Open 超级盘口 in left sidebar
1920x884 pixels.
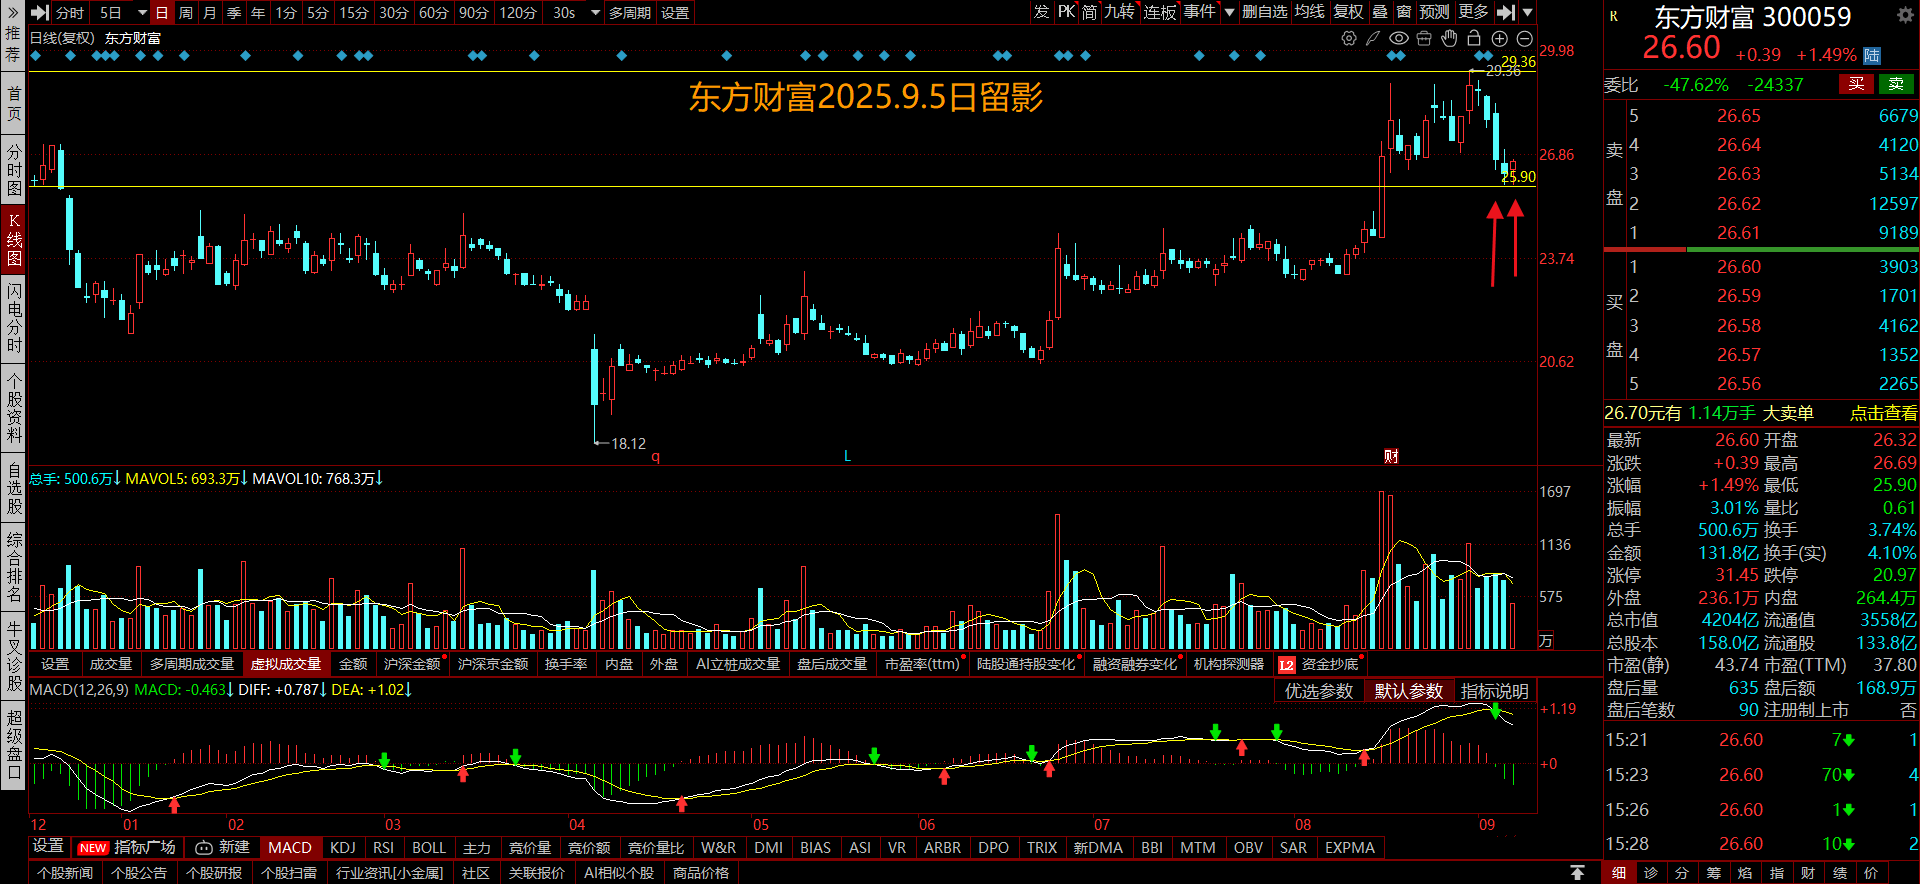(13, 744)
